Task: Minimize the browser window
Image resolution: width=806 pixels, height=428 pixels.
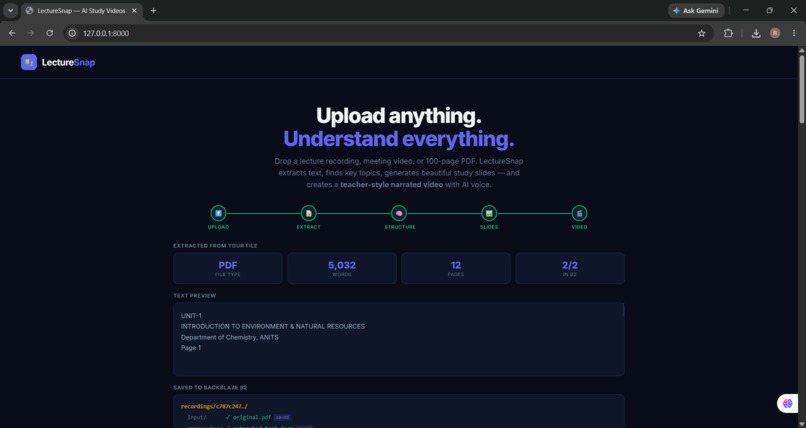Action: pos(746,10)
